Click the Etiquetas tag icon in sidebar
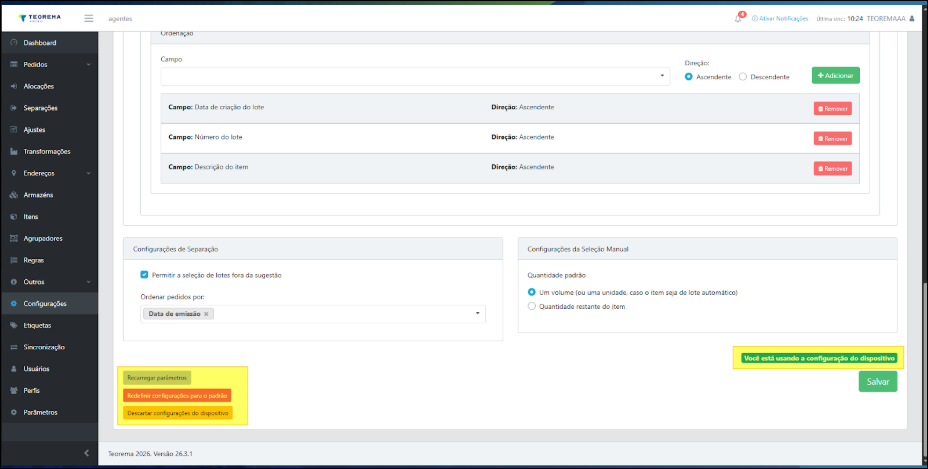This screenshot has height=469, width=928. click(x=13, y=325)
